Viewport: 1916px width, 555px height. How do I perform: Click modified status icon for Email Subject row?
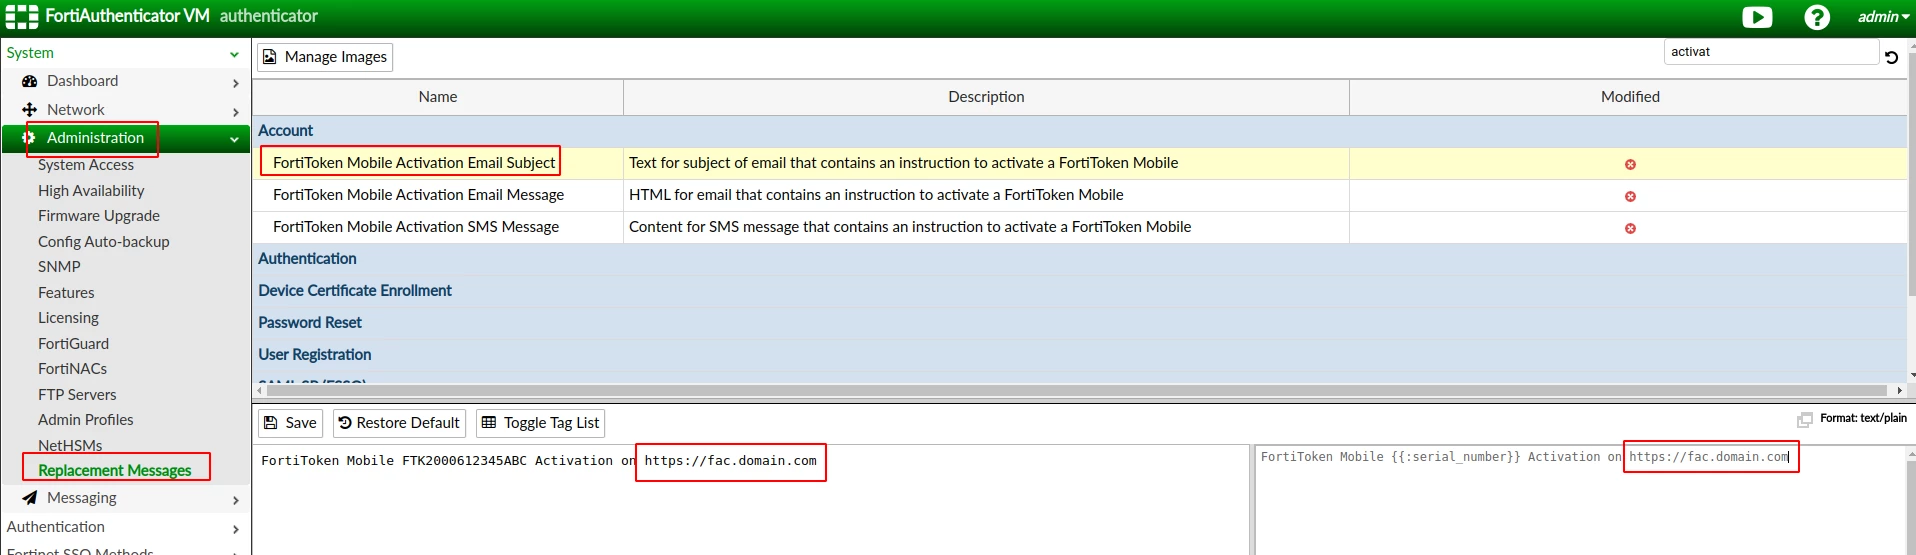coord(1630,164)
